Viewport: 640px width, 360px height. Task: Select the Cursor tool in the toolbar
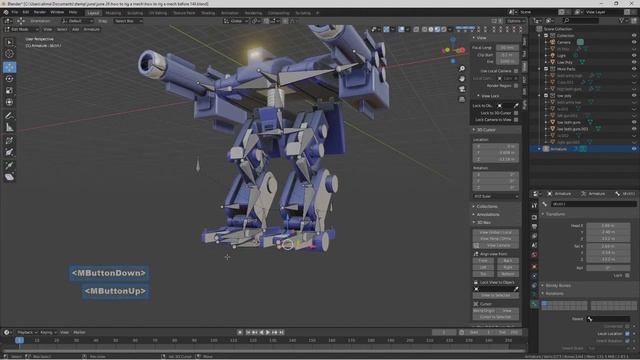click(9, 54)
